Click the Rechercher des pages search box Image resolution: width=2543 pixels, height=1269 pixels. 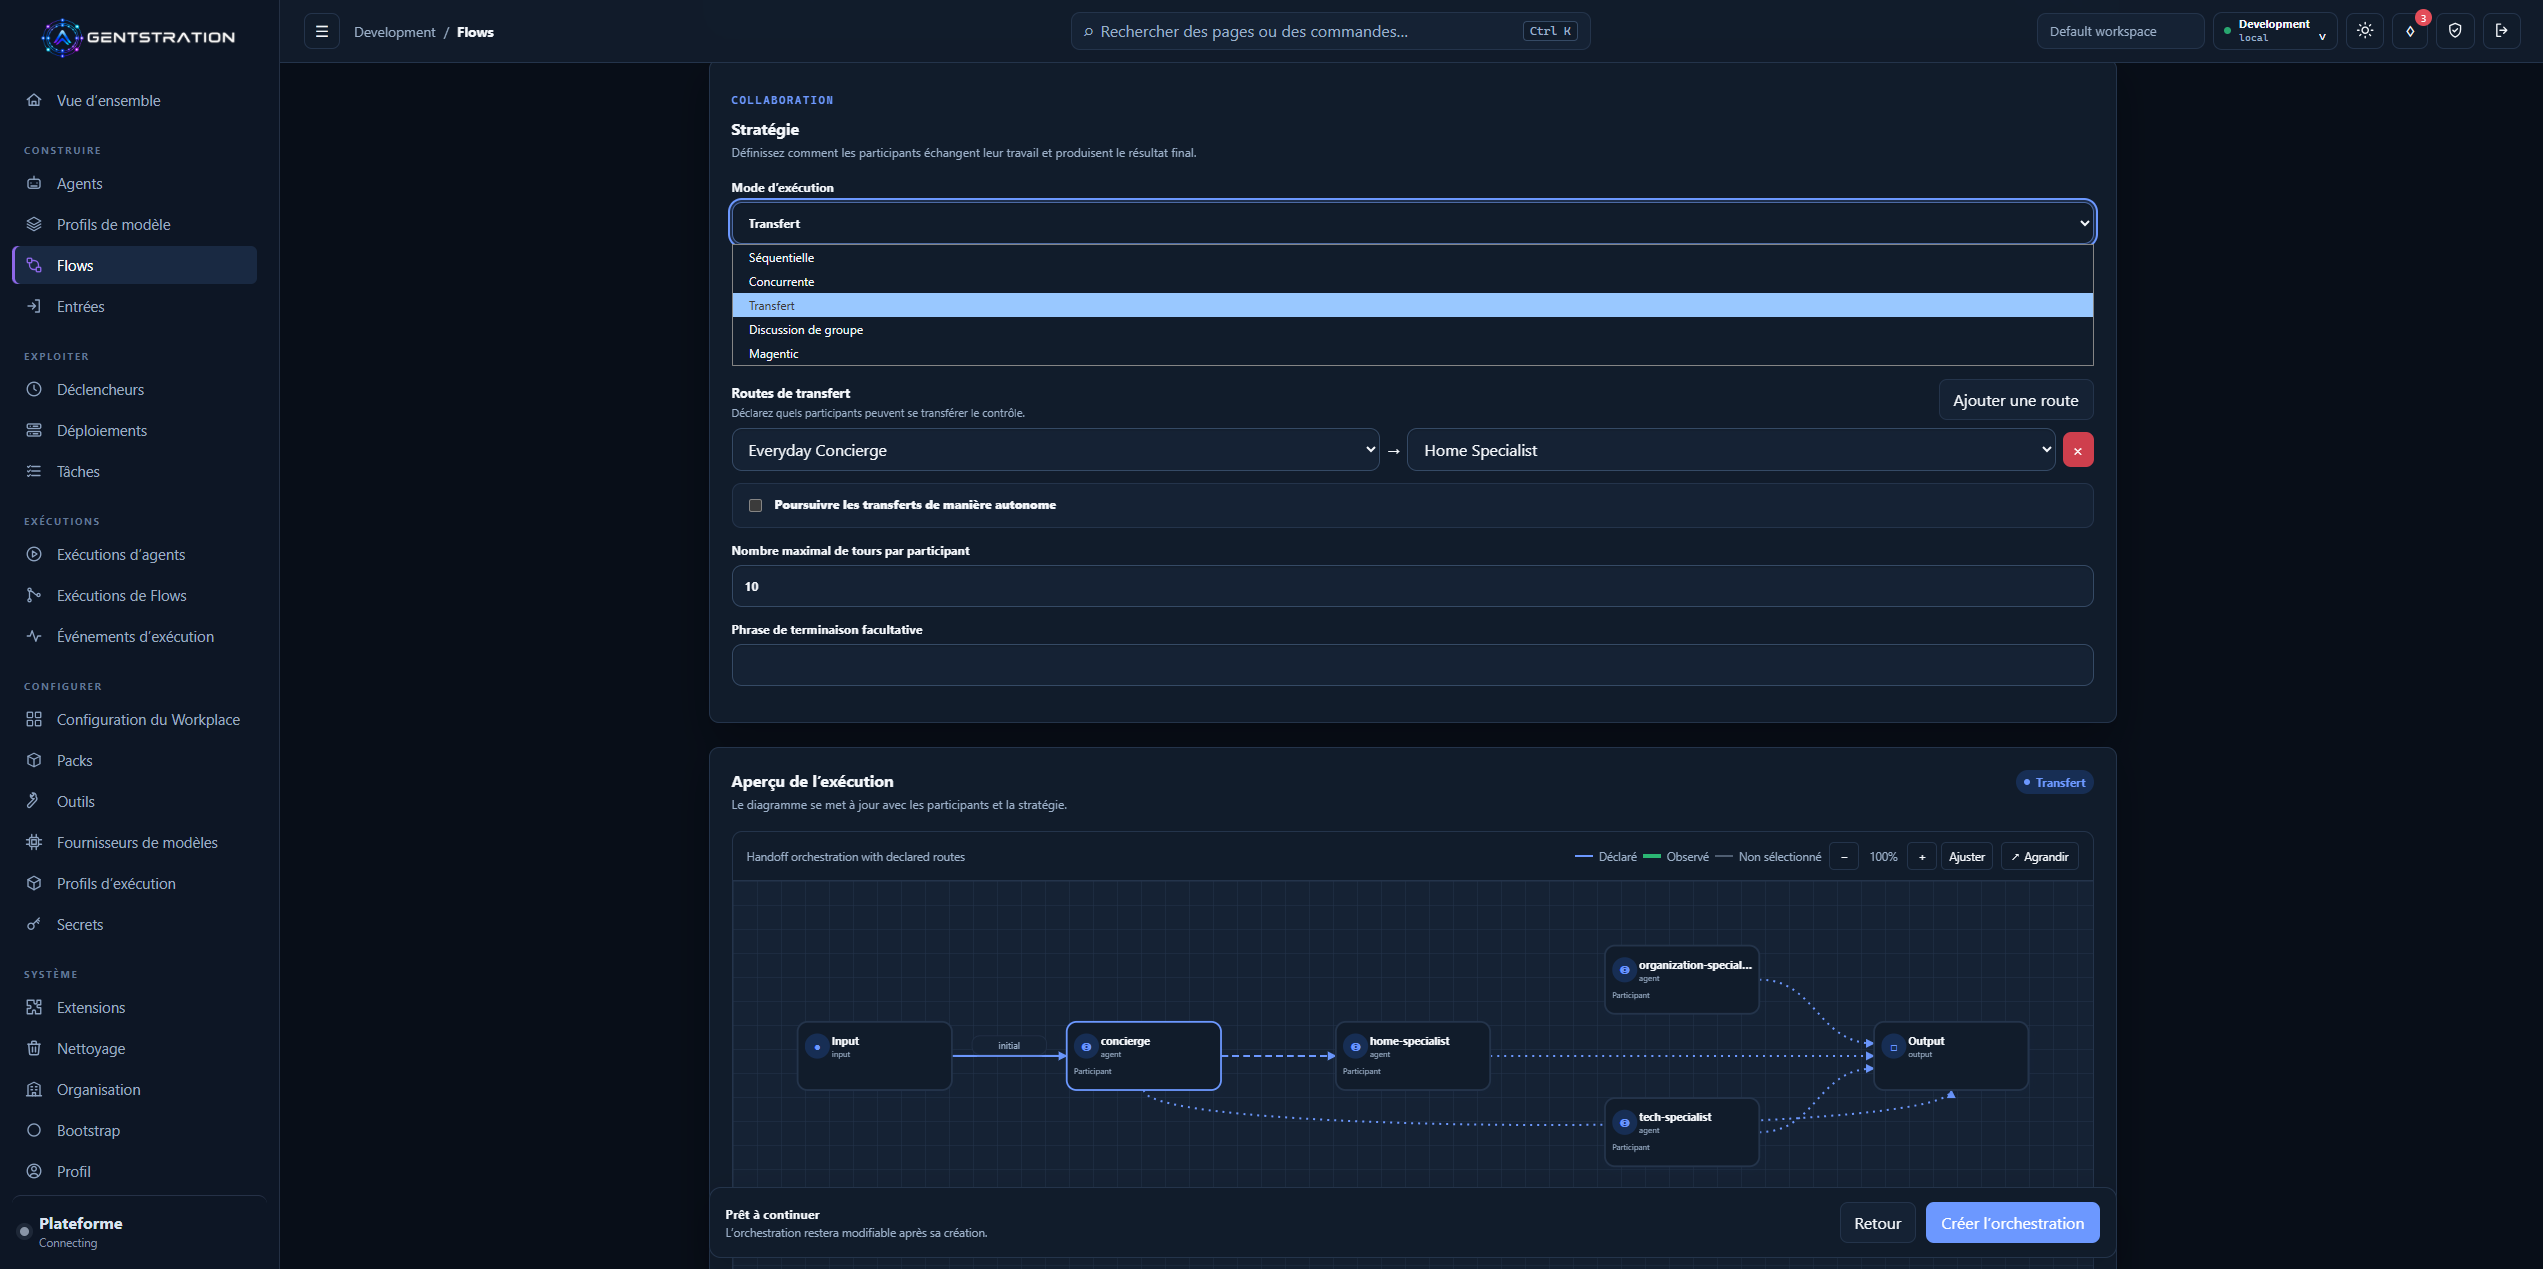pos(1330,31)
